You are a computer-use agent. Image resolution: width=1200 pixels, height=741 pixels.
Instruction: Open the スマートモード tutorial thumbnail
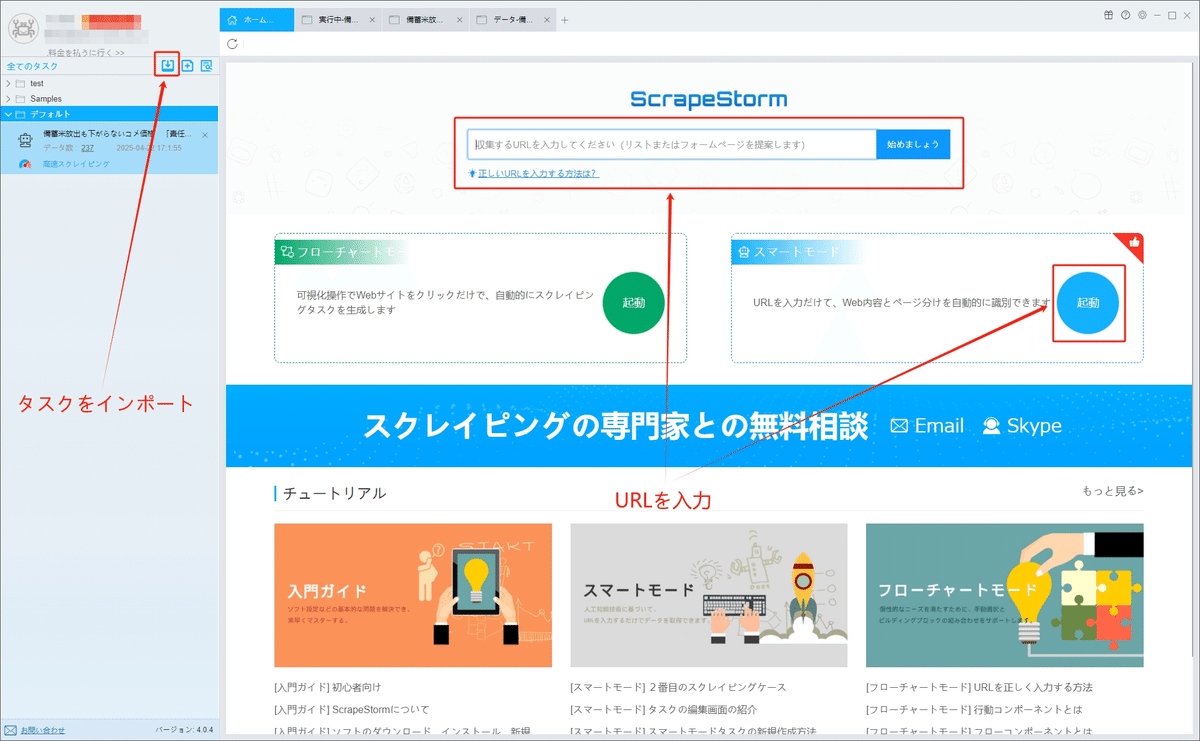coord(709,595)
